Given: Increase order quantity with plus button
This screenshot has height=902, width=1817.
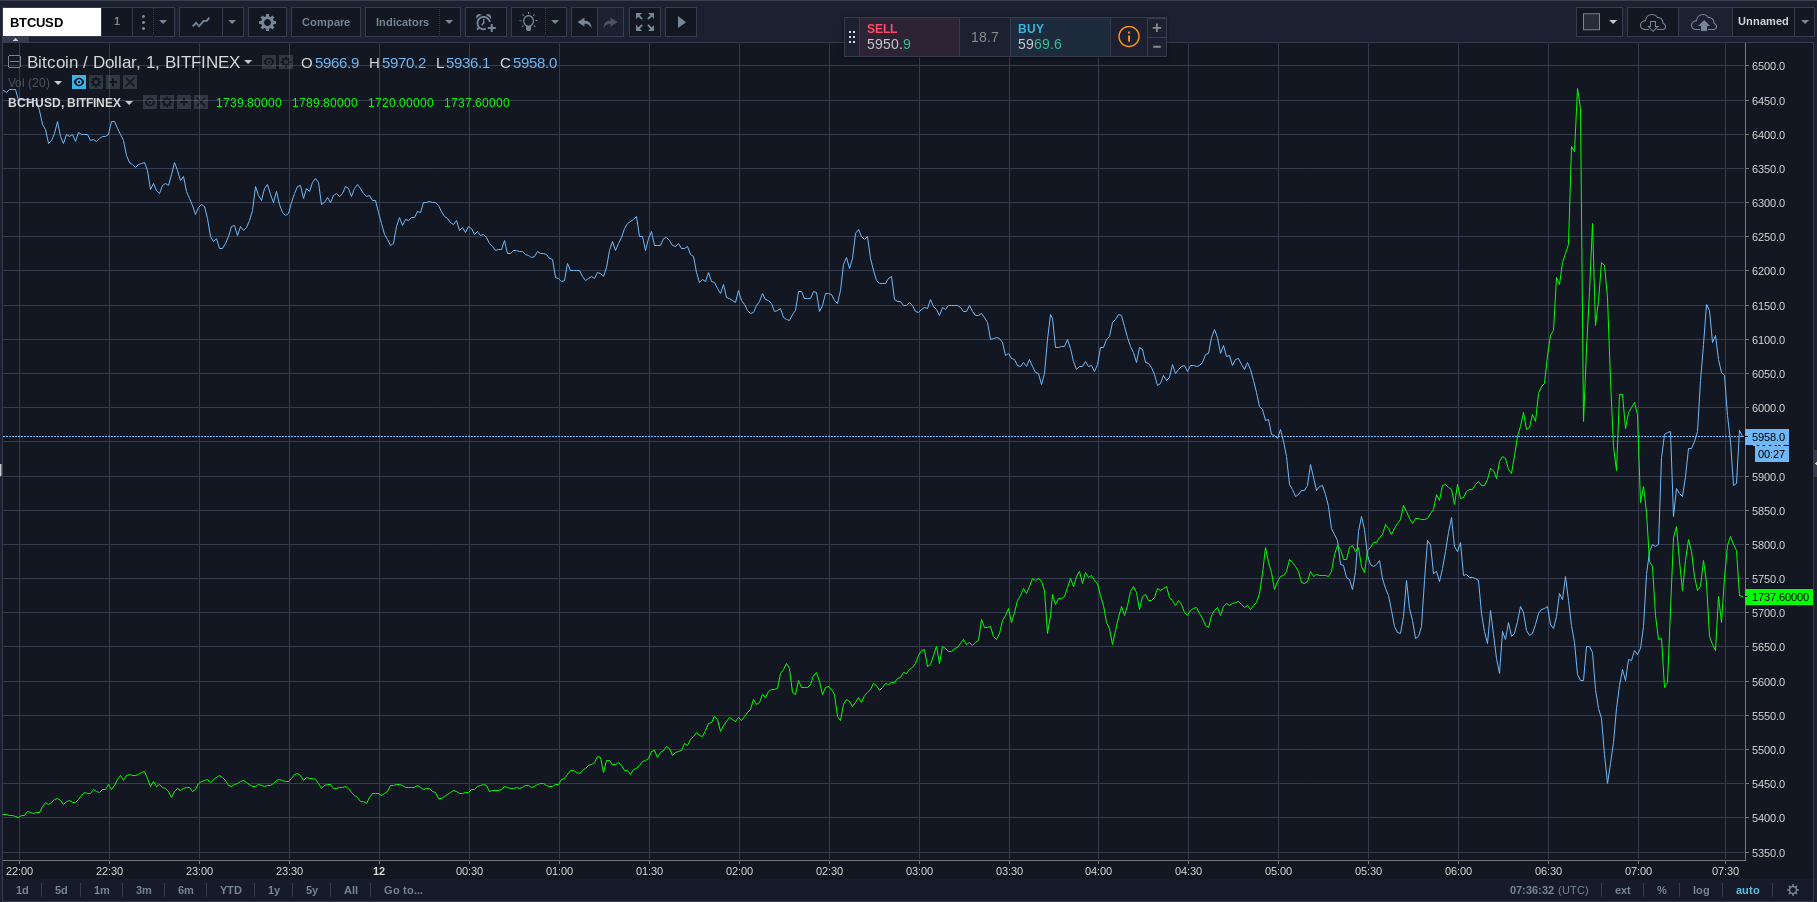Looking at the screenshot, I should [x=1157, y=28].
